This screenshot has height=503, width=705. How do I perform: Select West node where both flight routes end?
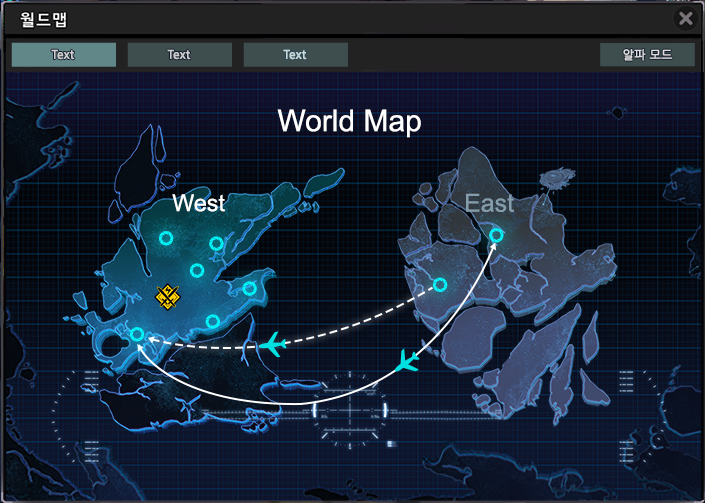pyautogui.click(x=138, y=334)
